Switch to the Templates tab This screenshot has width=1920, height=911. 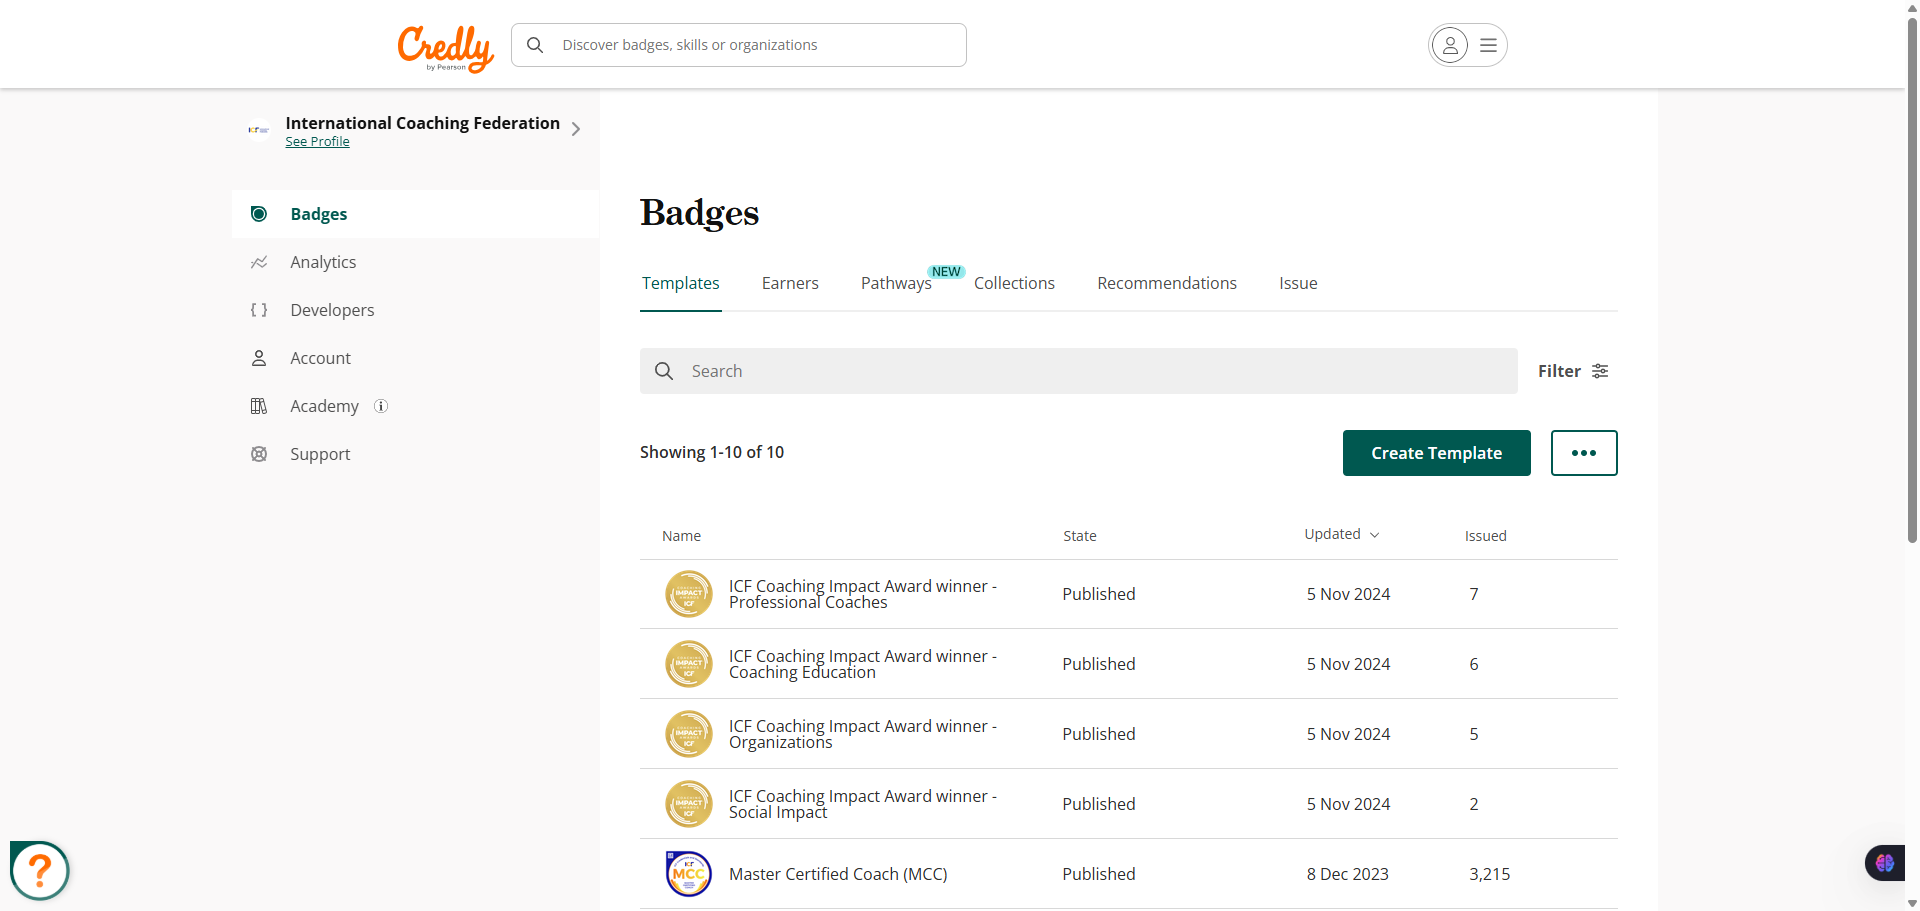(681, 283)
